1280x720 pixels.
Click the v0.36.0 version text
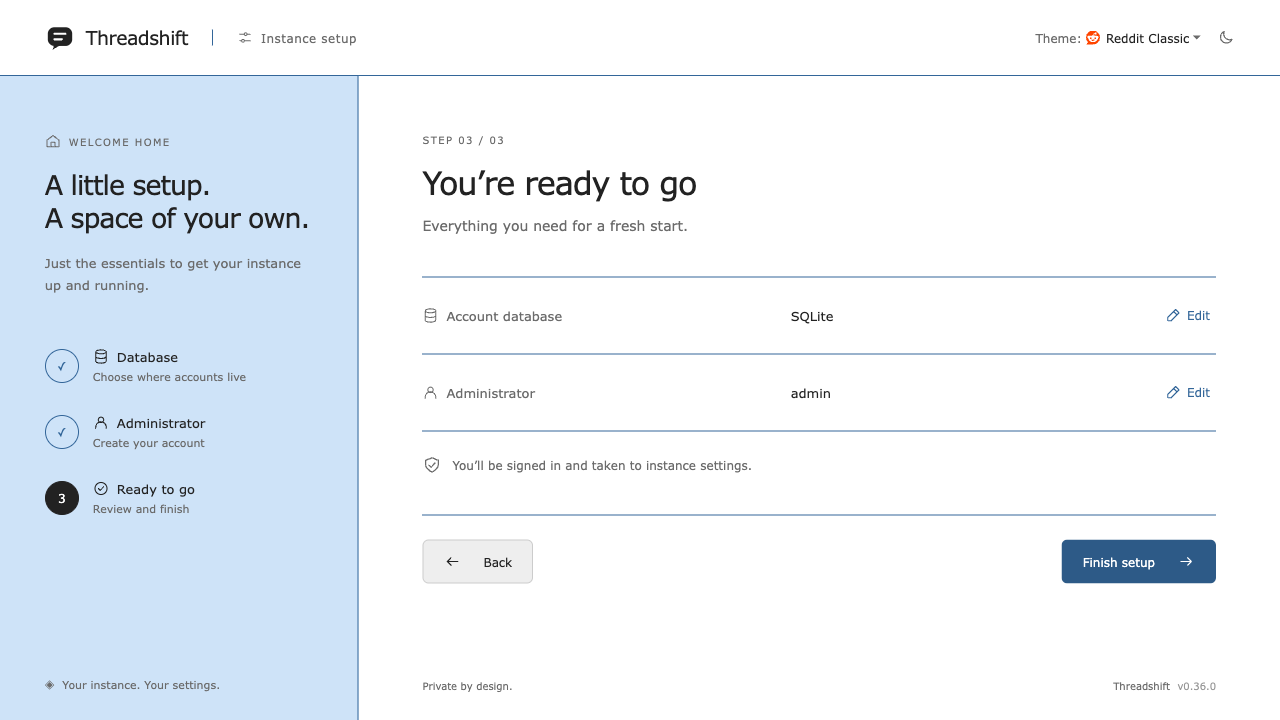(1196, 686)
